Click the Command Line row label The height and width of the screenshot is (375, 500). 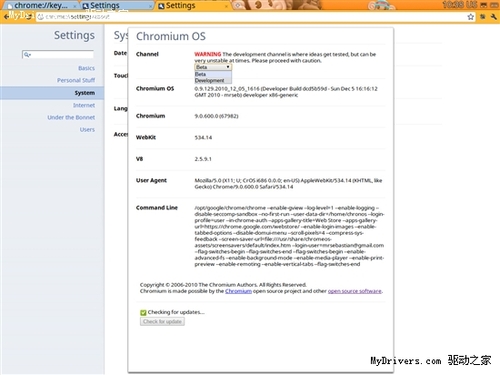coord(157,208)
